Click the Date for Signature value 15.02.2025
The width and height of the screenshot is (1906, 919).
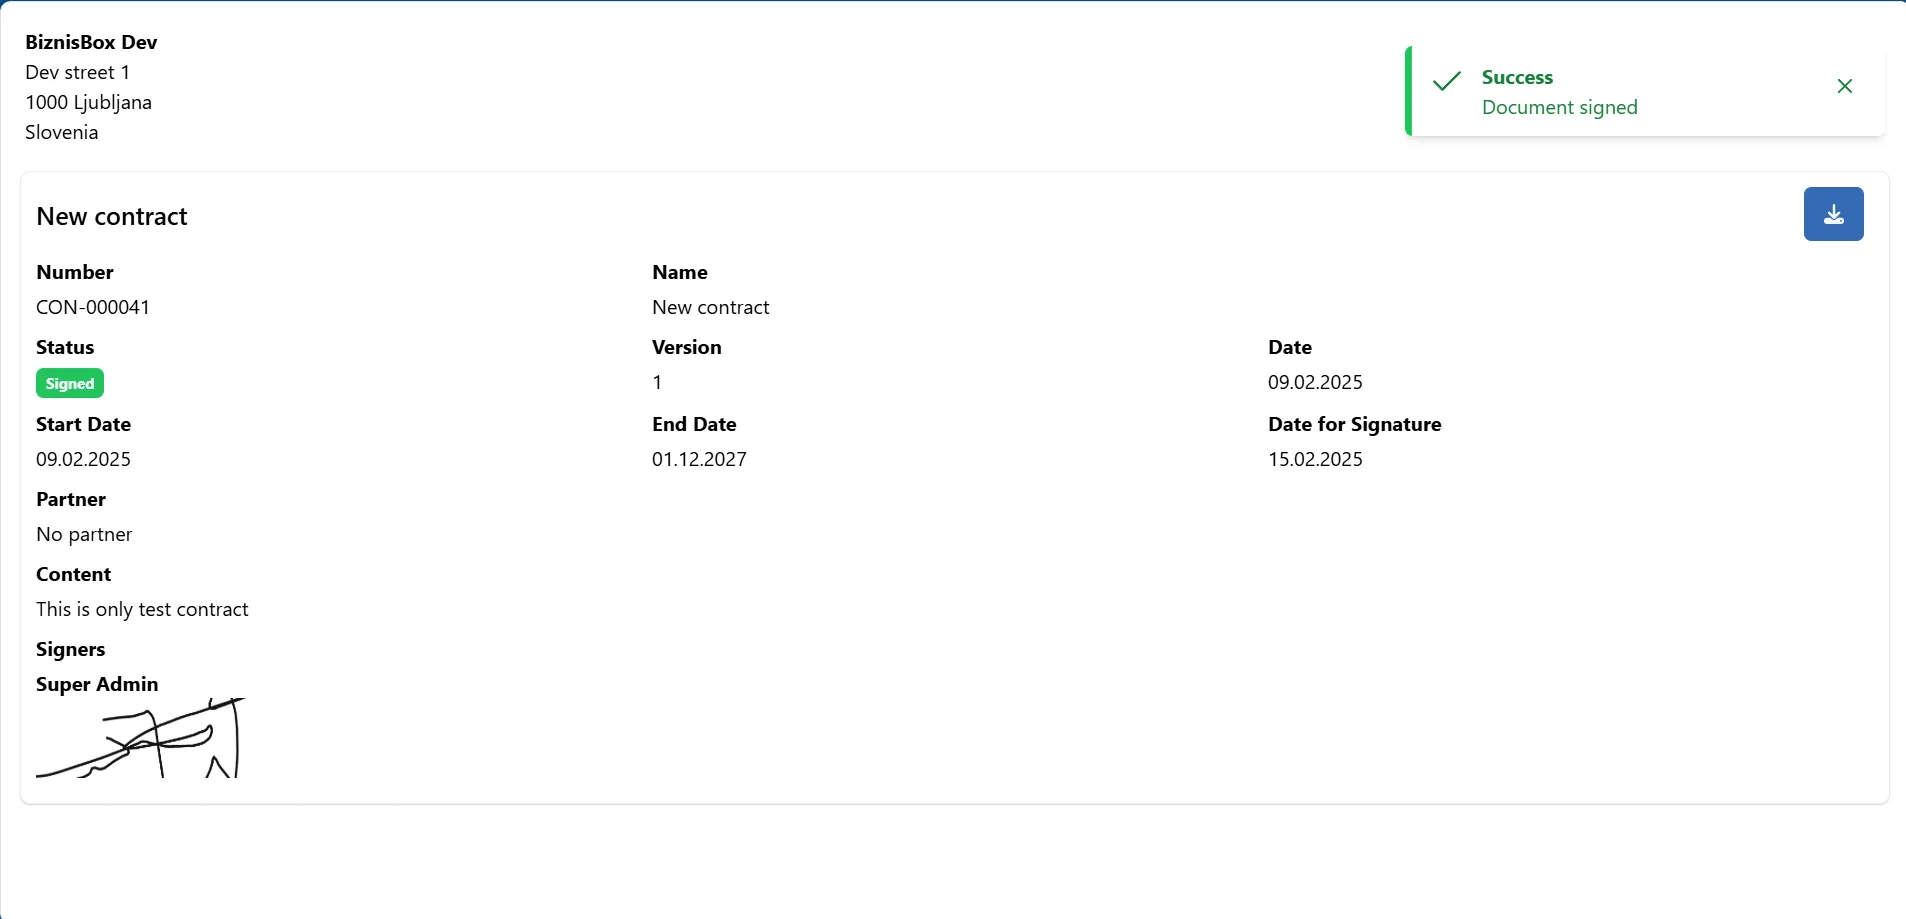pos(1315,460)
